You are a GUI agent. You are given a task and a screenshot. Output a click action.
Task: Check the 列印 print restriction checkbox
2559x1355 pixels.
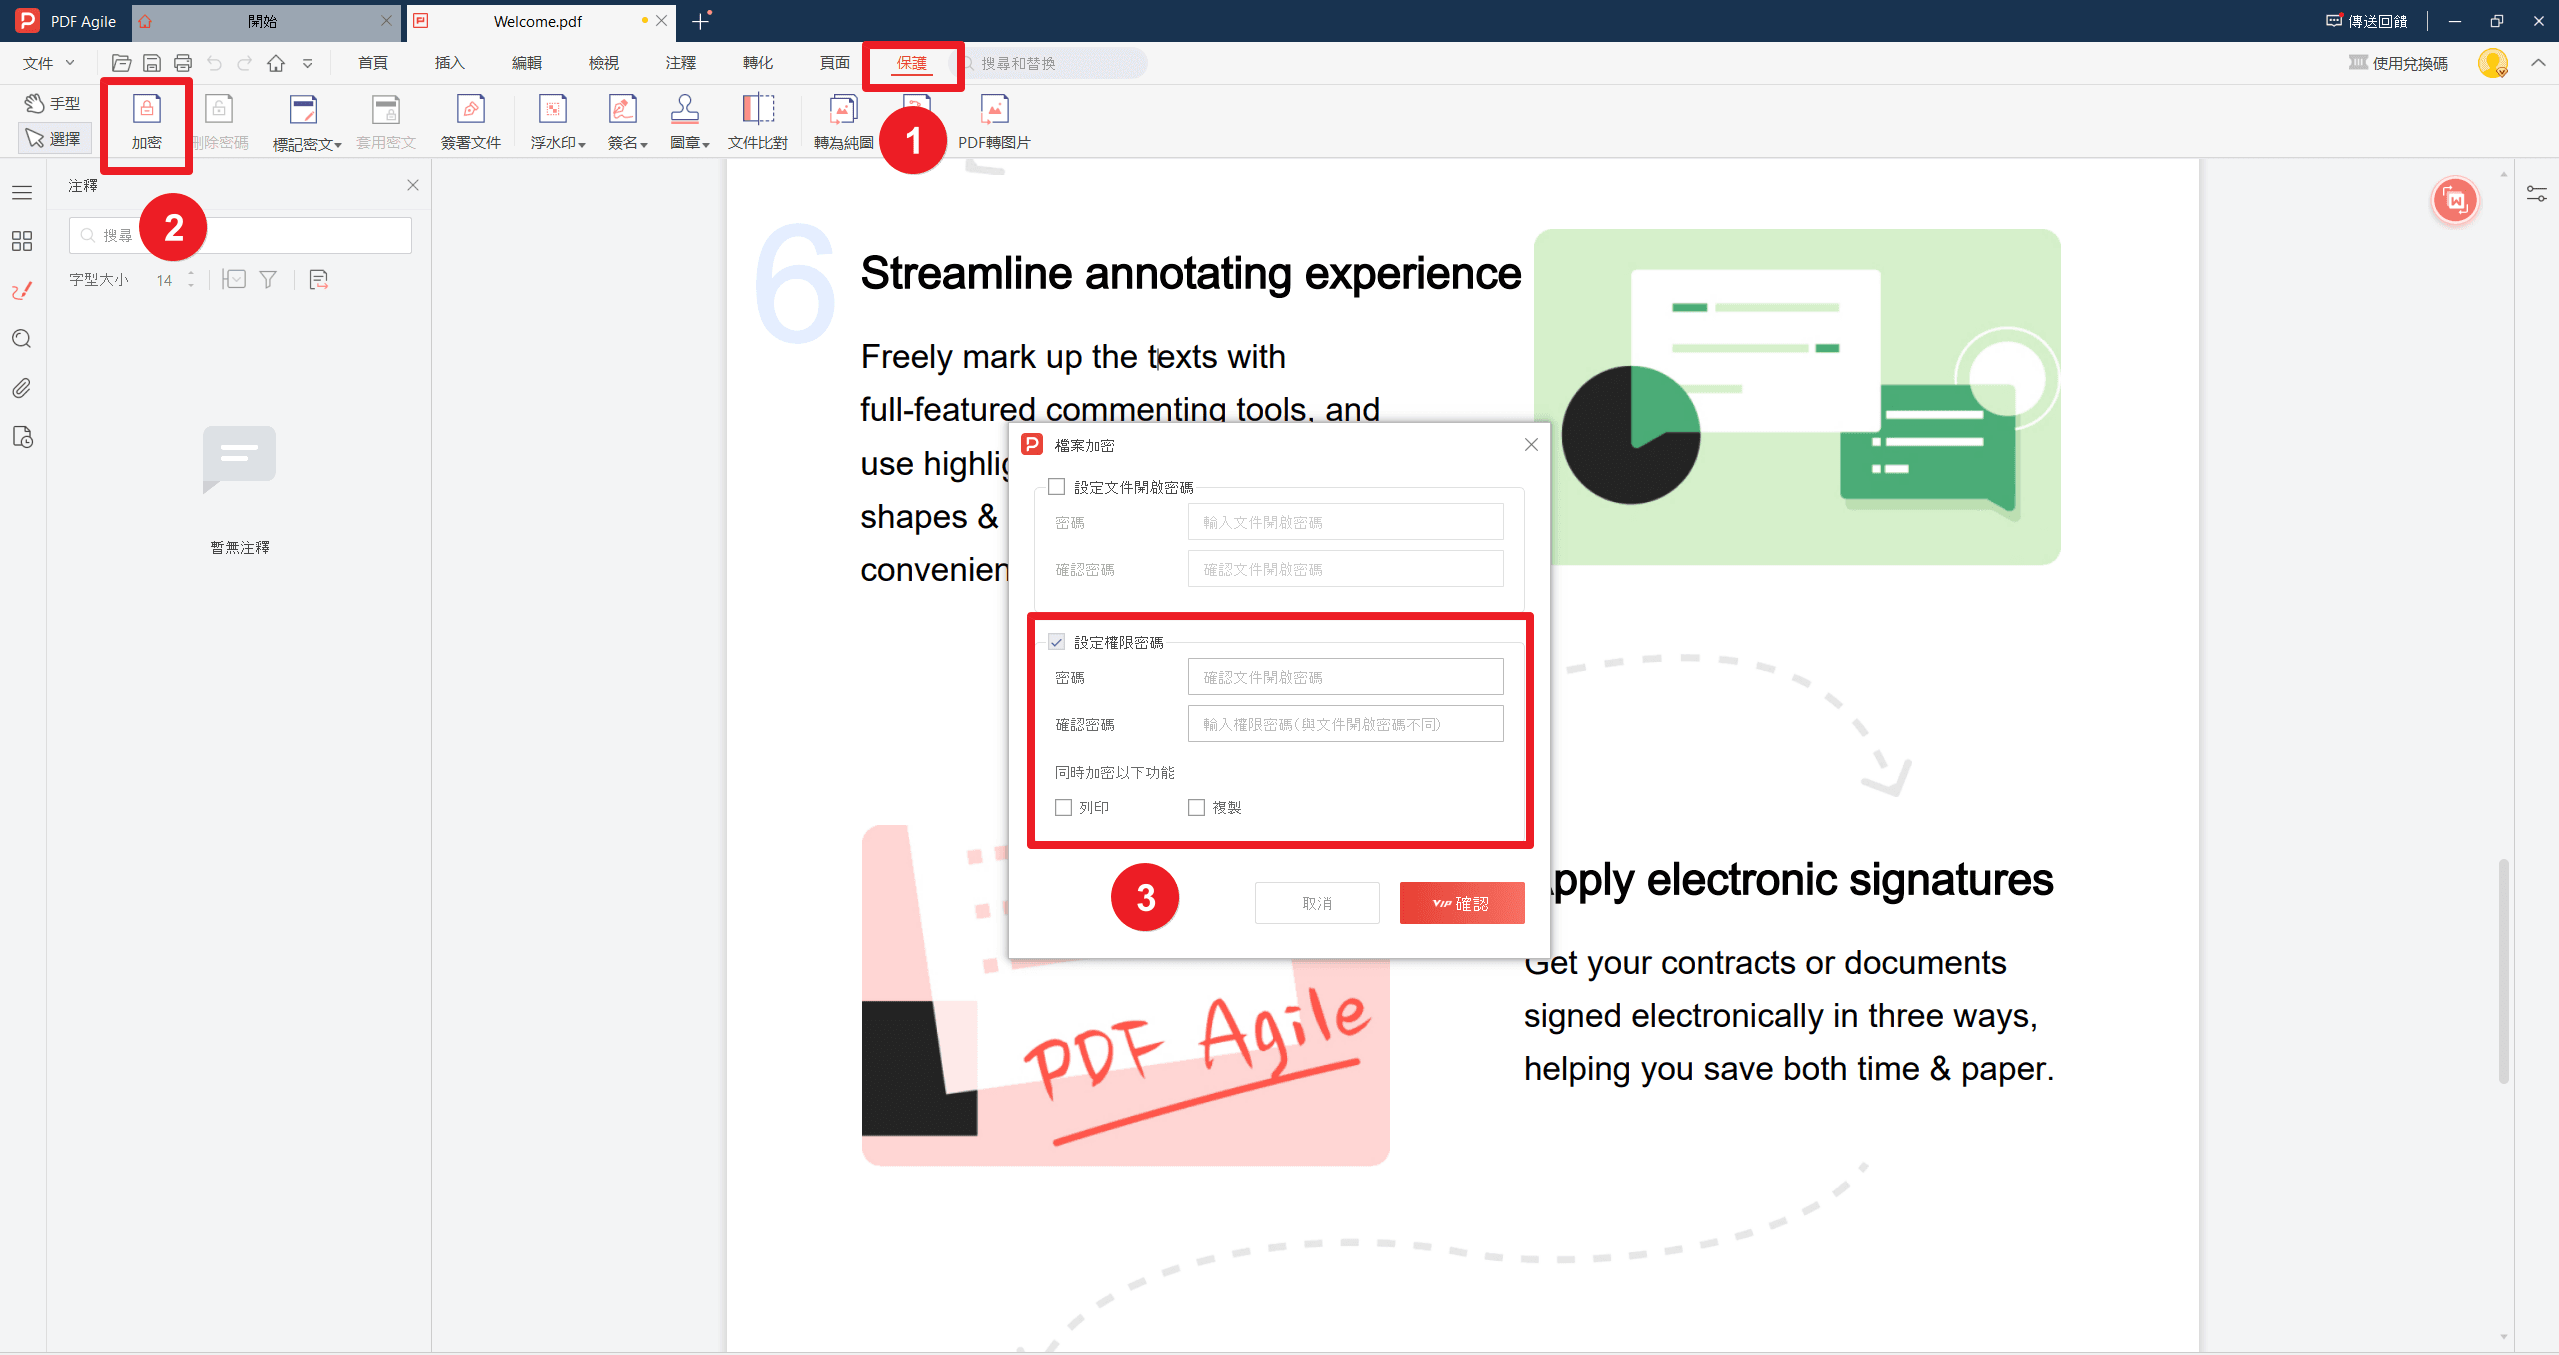[1064, 807]
